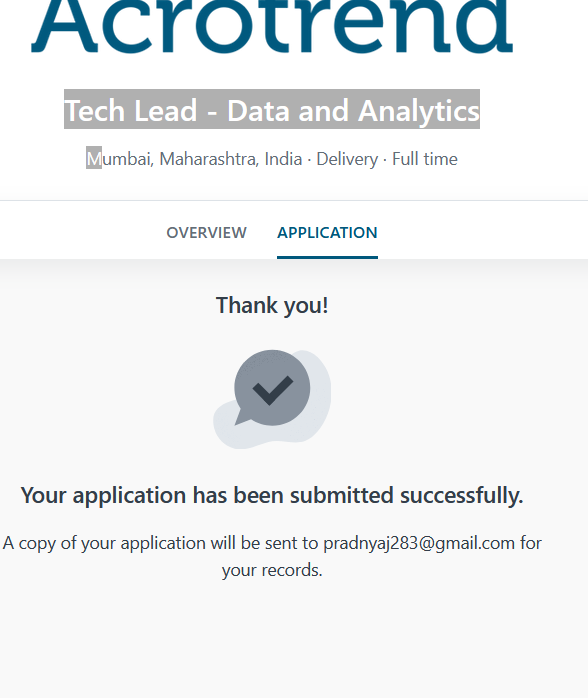Click the Thank you! heading

coord(272,305)
